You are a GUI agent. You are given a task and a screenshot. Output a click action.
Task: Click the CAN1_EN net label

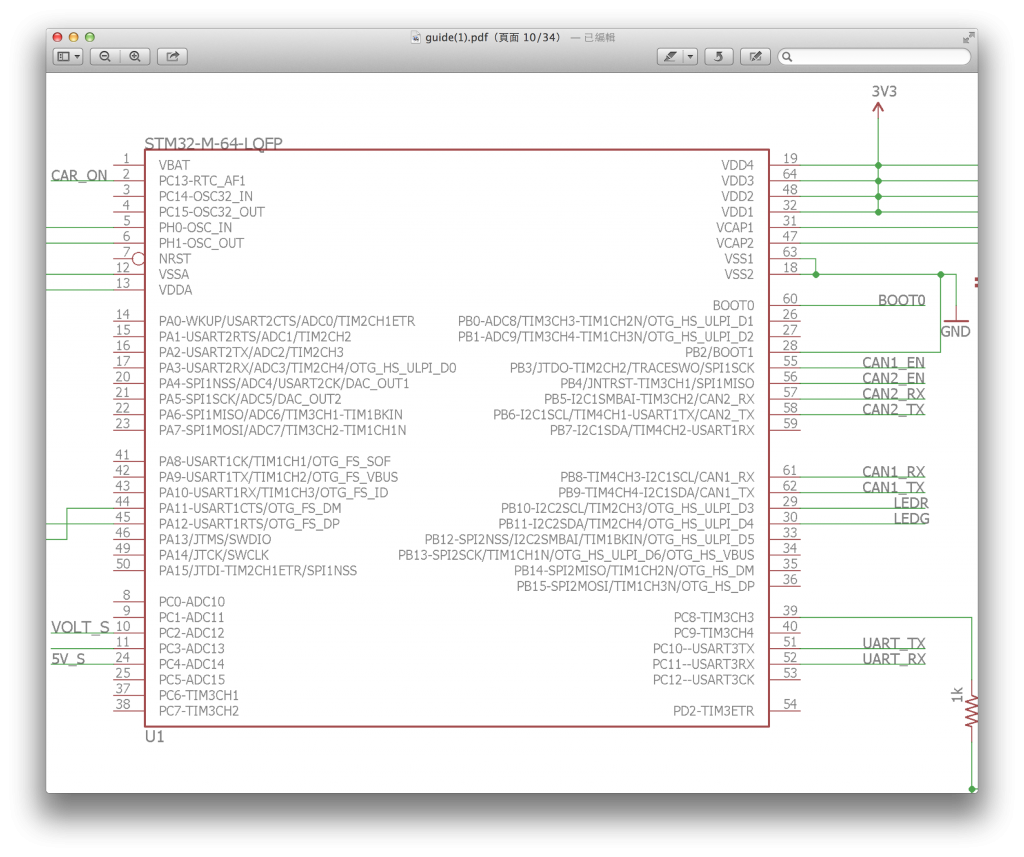point(893,363)
